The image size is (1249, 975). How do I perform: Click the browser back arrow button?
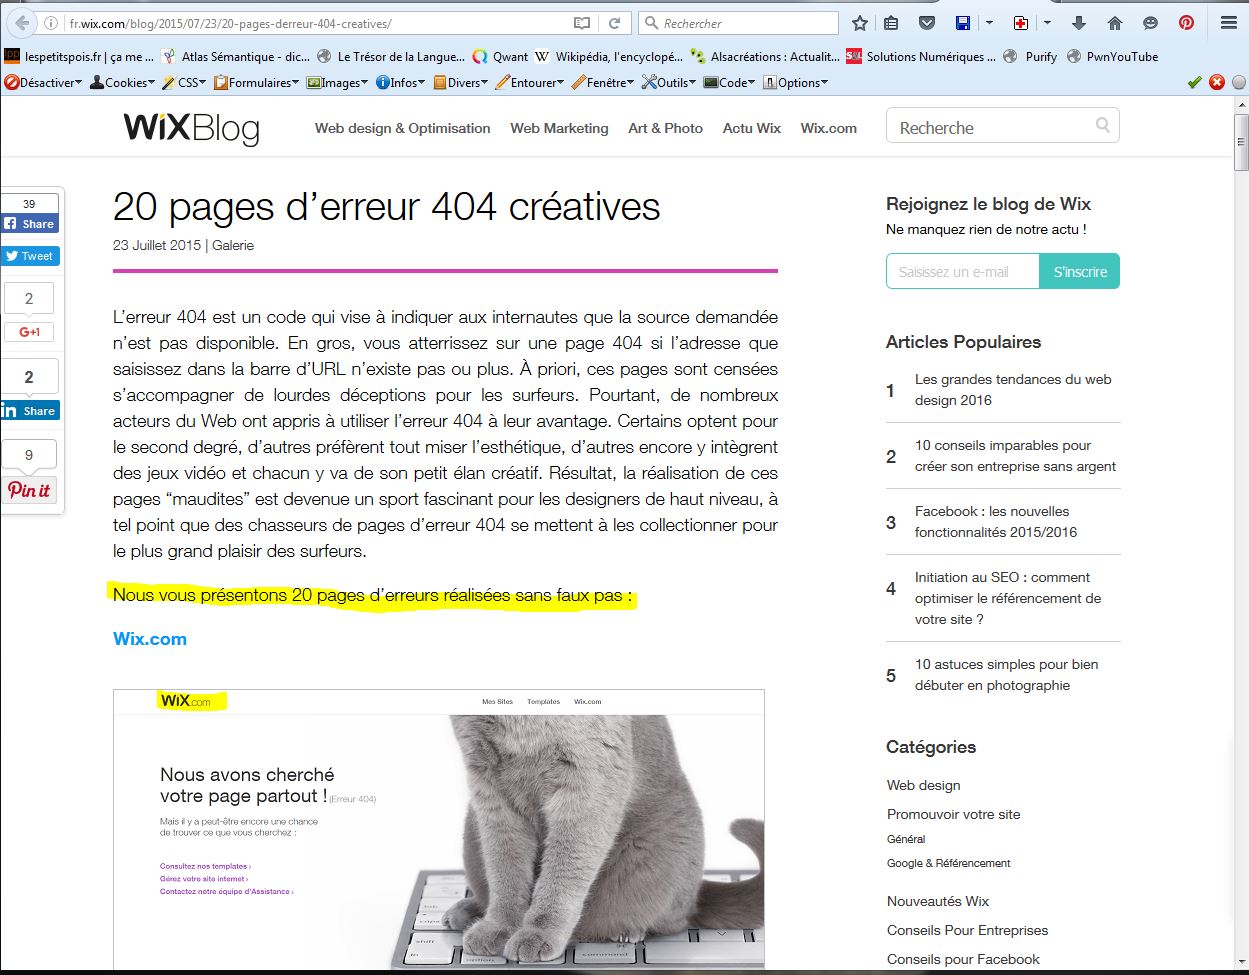[x=22, y=23]
